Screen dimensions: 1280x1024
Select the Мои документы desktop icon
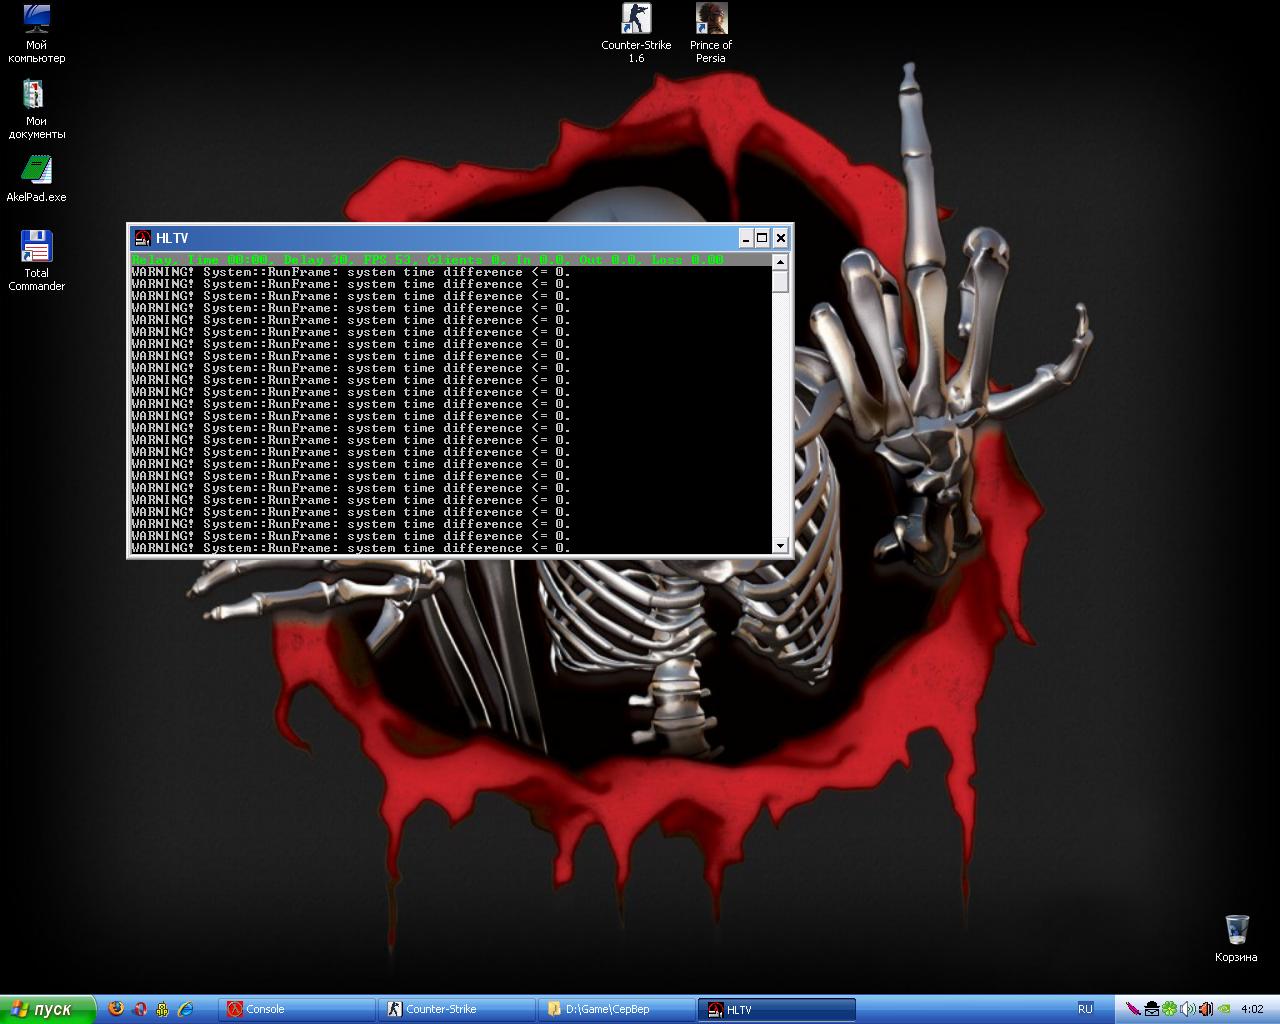(x=36, y=110)
